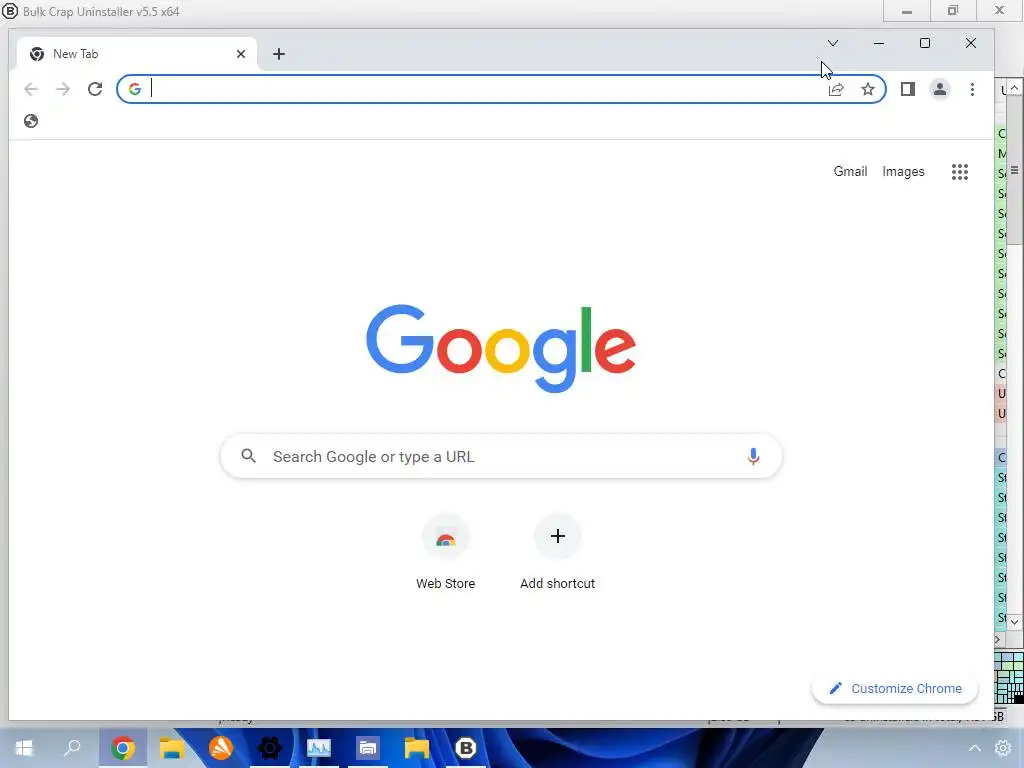Click the share page icon in address bar
Screen dimensions: 1024x768
click(836, 89)
